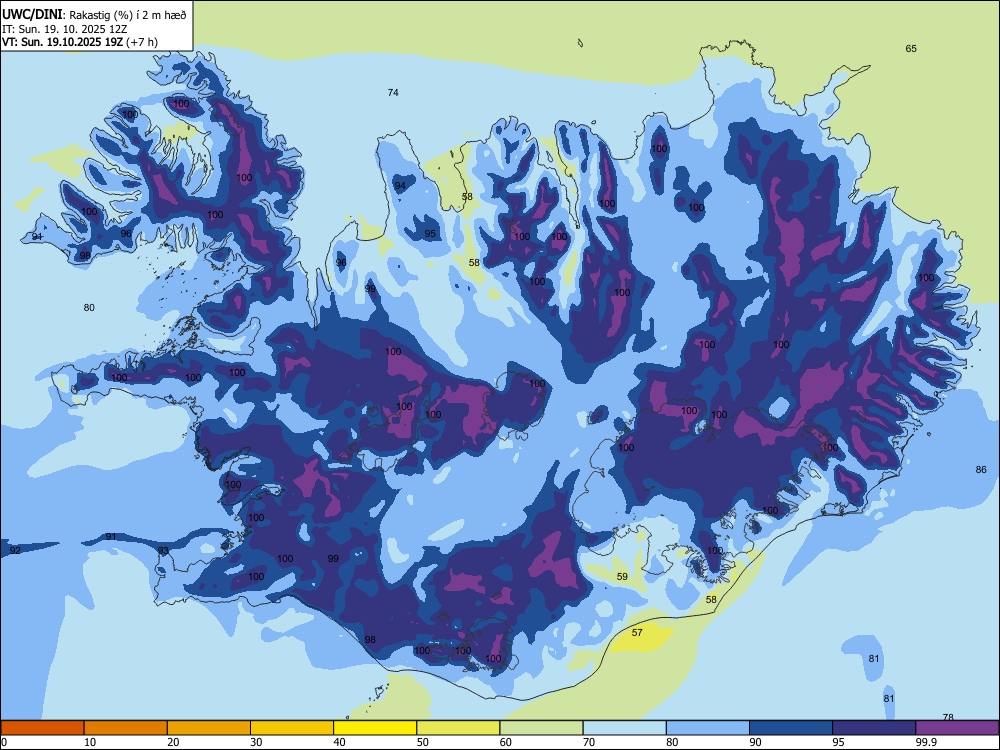This screenshot has height=750, width=1000.
Task: Click the bright yellow 40–50 legend swatch
Action: point(375,728)
